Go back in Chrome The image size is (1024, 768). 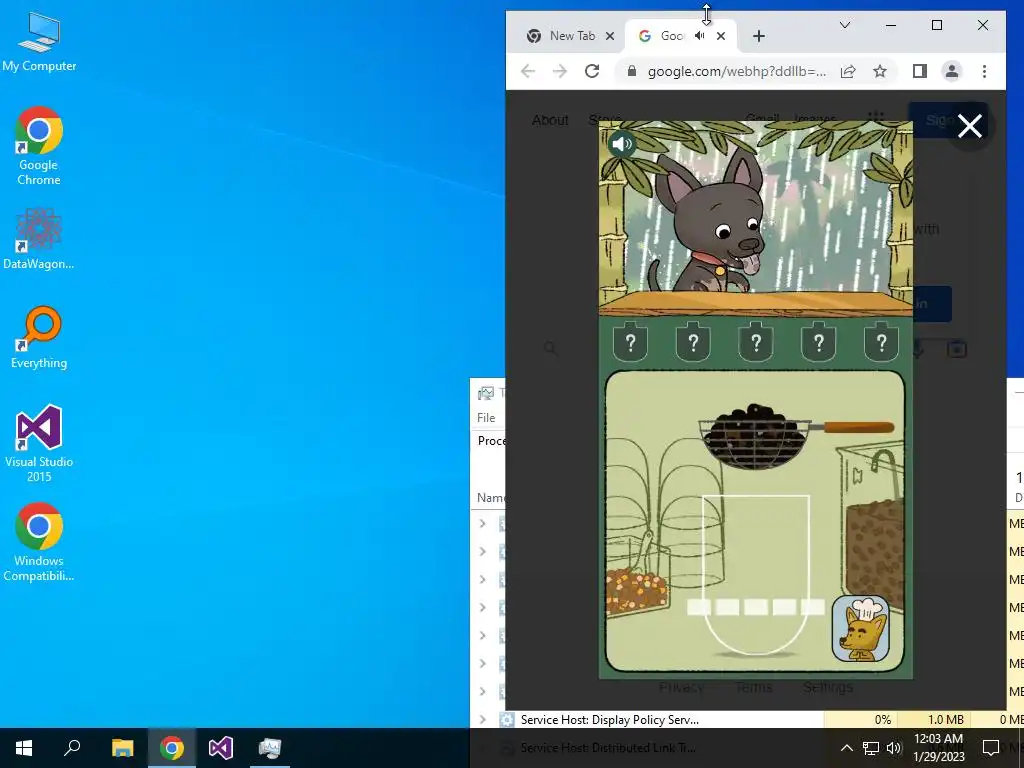[x=528, y=71]
